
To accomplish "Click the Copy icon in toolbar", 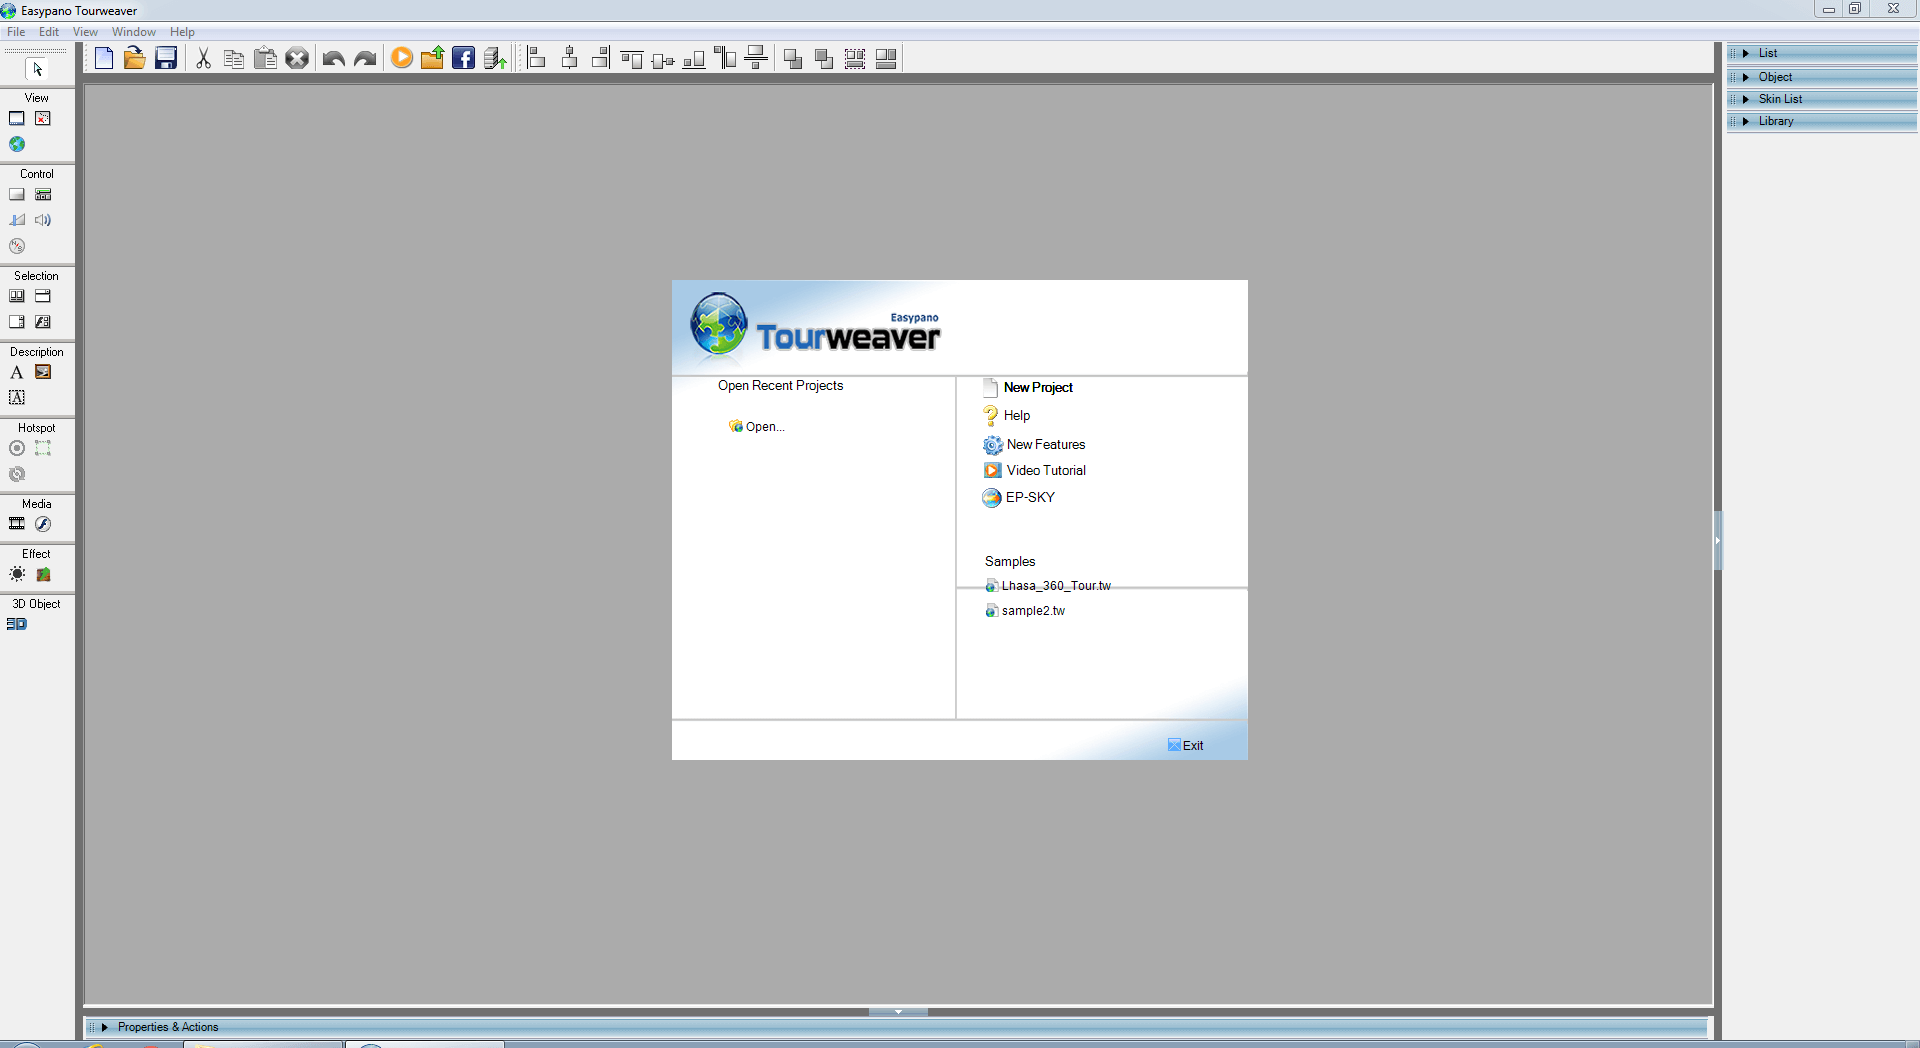I will pyautogui.click(x=234, y=58).
